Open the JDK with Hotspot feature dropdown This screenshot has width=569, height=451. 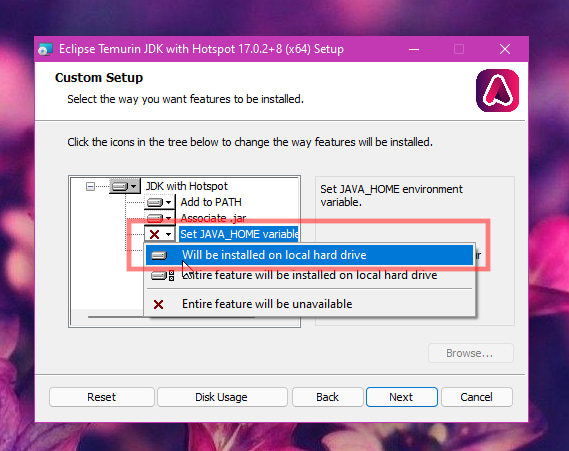125,186
